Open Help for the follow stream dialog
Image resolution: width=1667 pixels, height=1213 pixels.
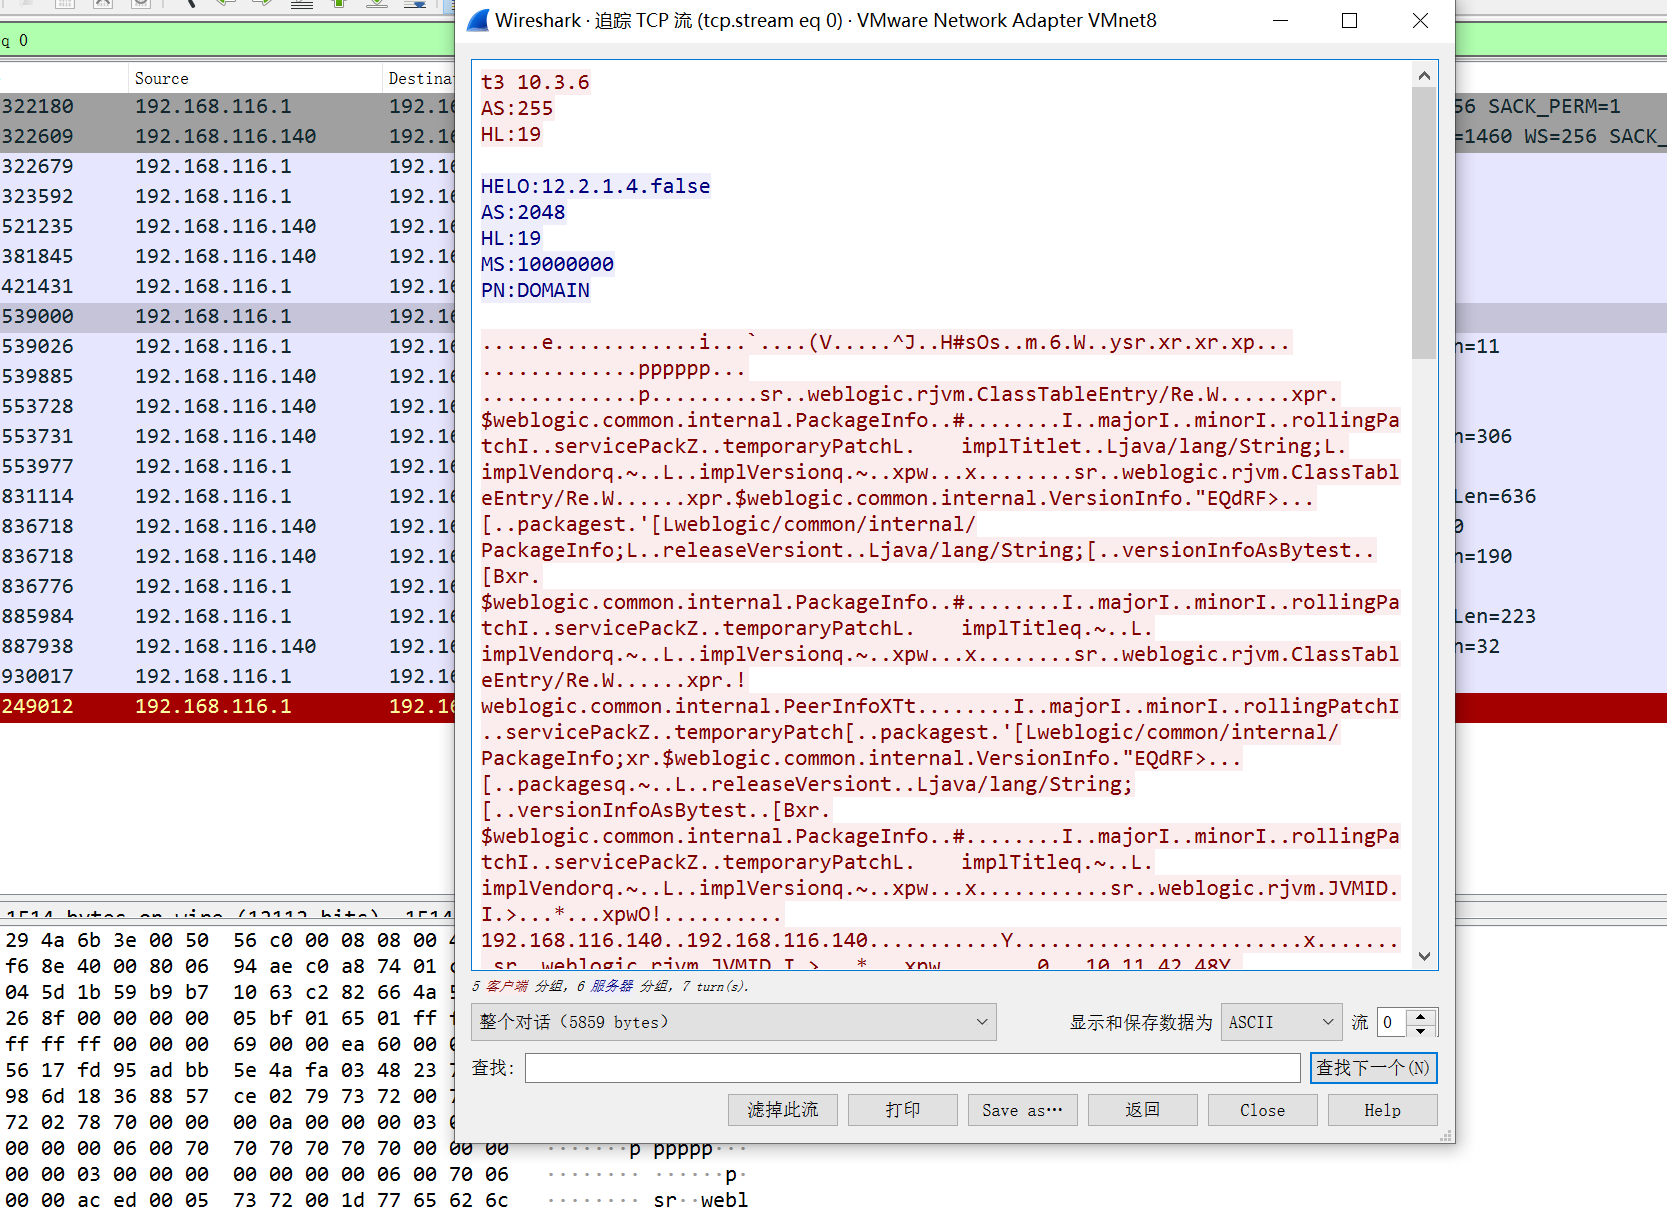(1383, 1110)
